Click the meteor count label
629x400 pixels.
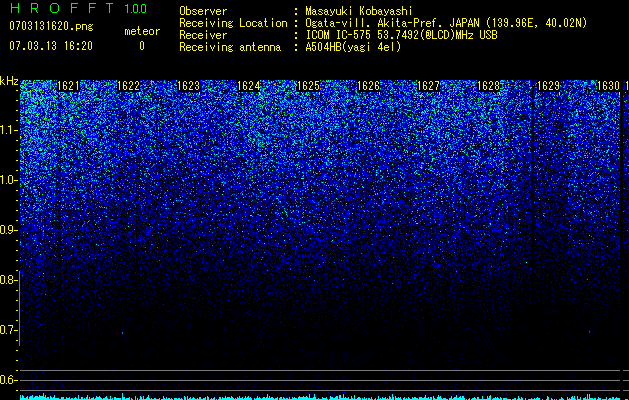point(142,31)
